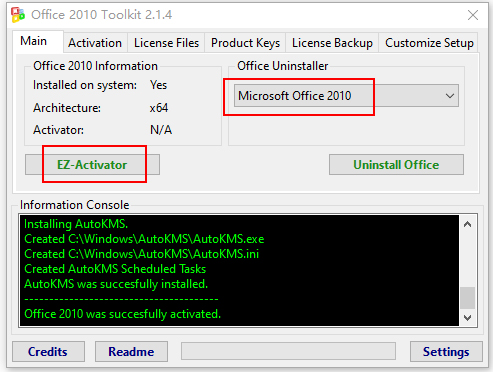Open the Credits dialog
This screenshot has height=372, width=493.
(x=48, y=351)
